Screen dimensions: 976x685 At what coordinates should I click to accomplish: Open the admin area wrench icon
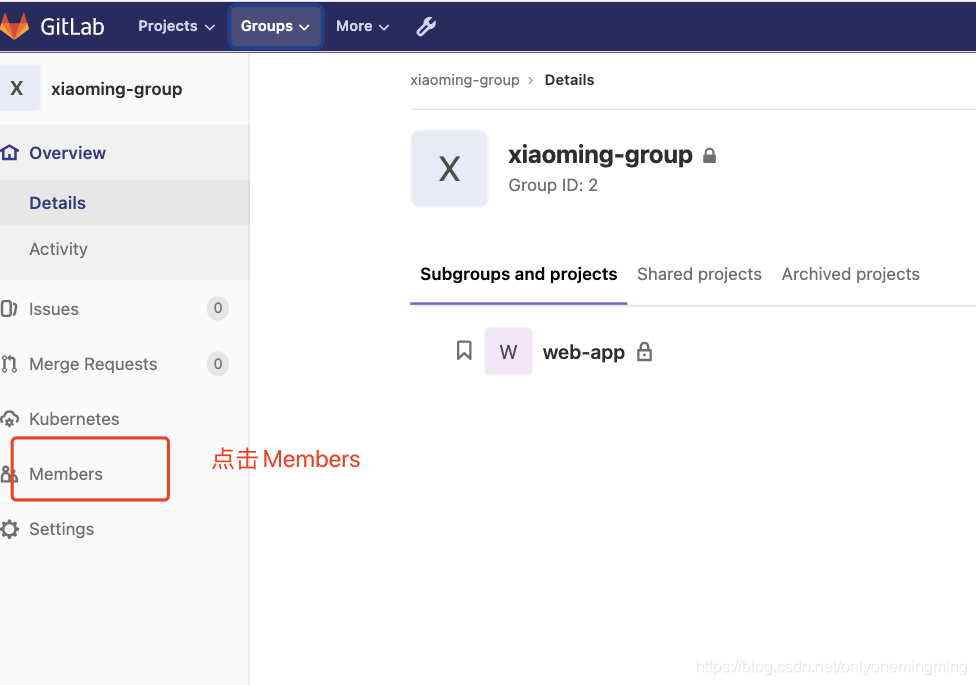pyautogui.click(x=426, y=26)
